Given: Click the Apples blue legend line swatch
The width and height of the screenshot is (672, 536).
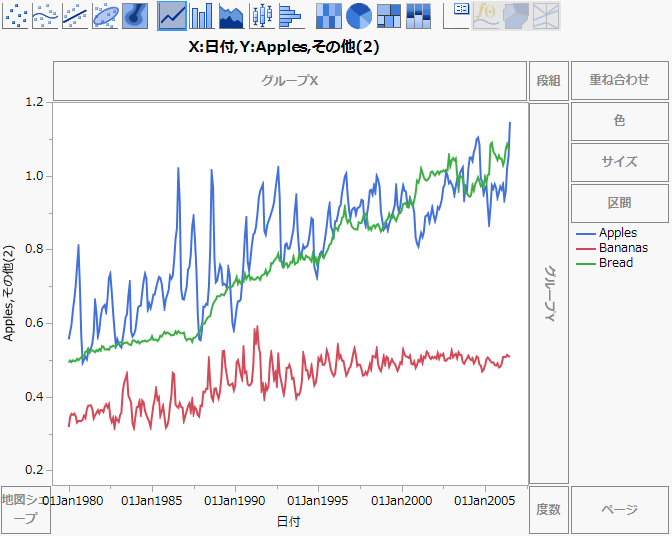Looking at the screenshot, I should click(x=584, y=233).
